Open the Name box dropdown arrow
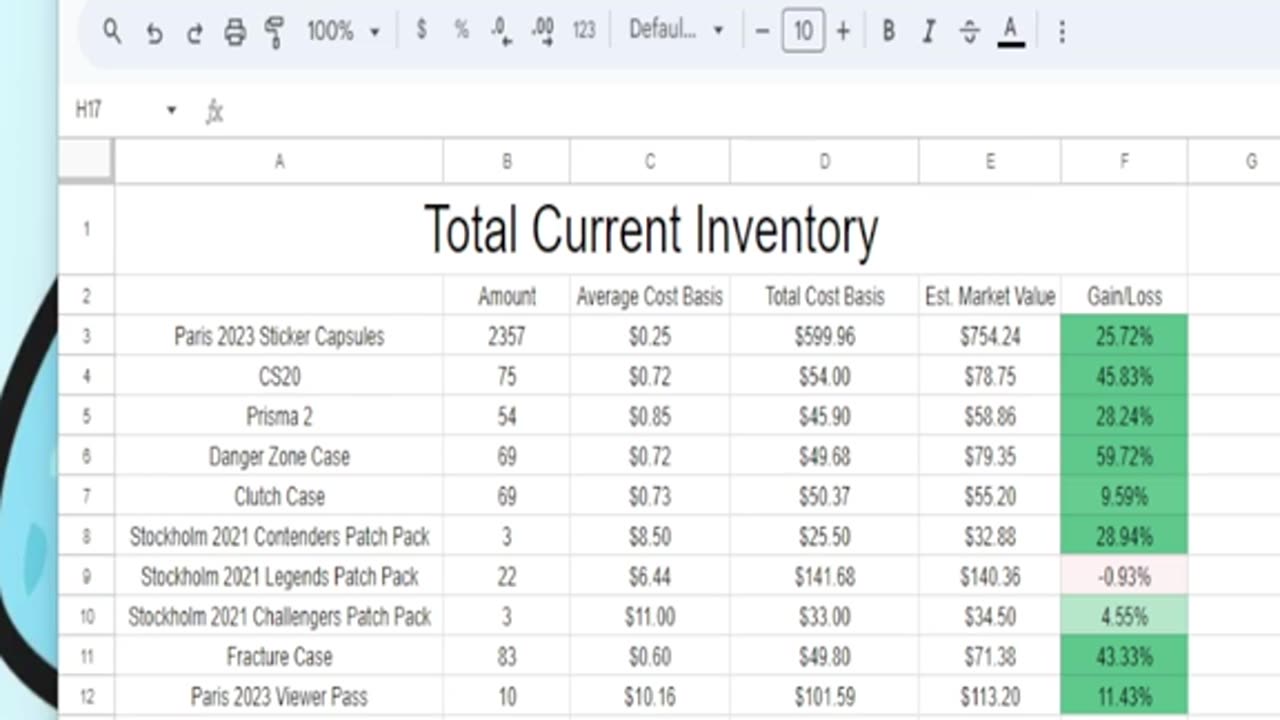Viewport: 1280px width, 720px height. coord(171,110)
